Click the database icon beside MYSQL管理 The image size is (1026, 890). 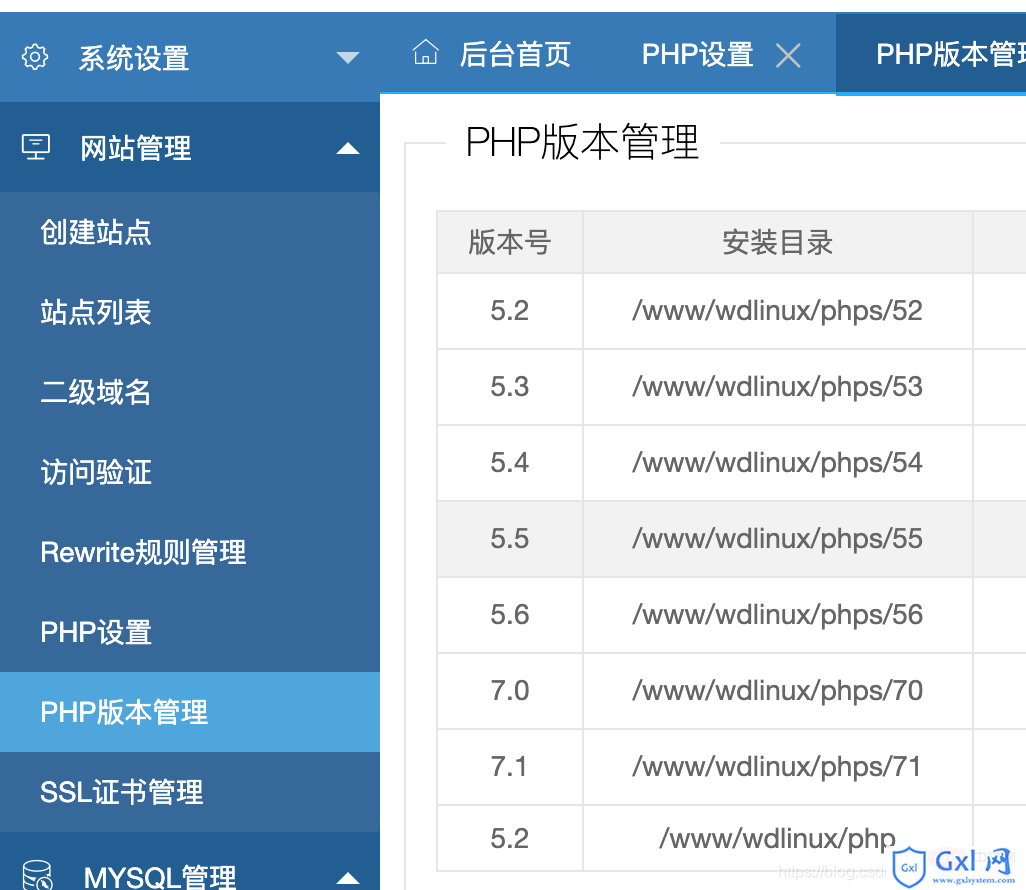[x=37, y=876]
